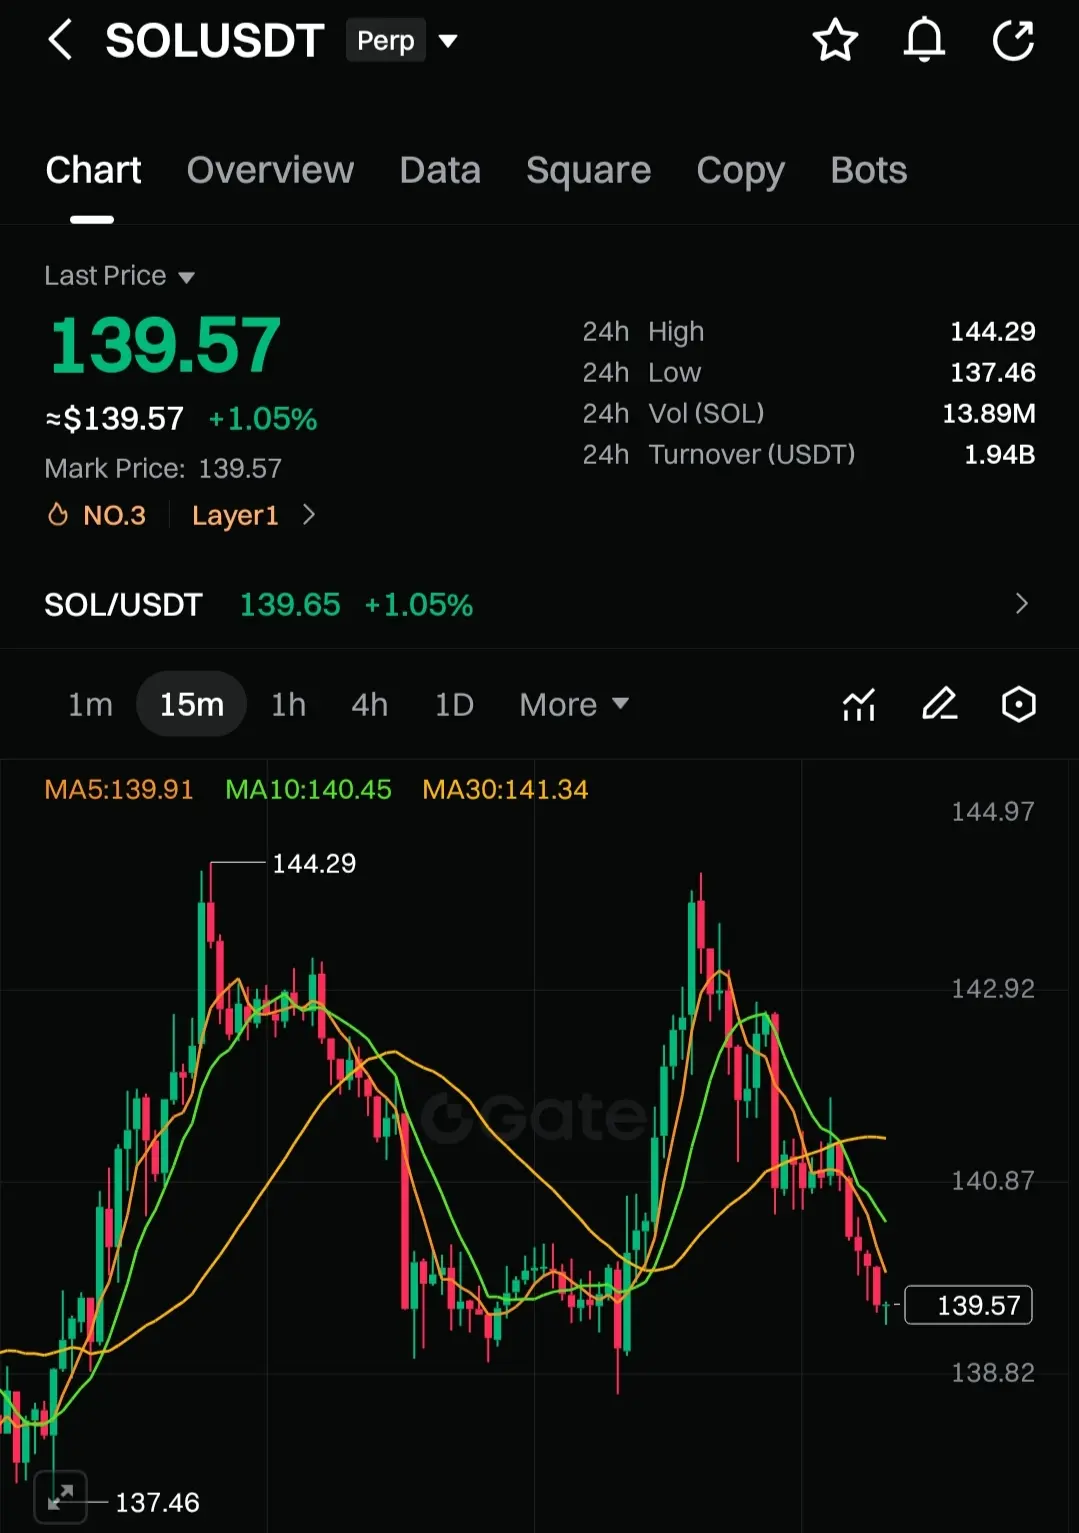Image resolution: width=1079 pixels, height=1533 pixels.
Task: Tap the MA30:141.34 indicator label
Action: [505, 789]
